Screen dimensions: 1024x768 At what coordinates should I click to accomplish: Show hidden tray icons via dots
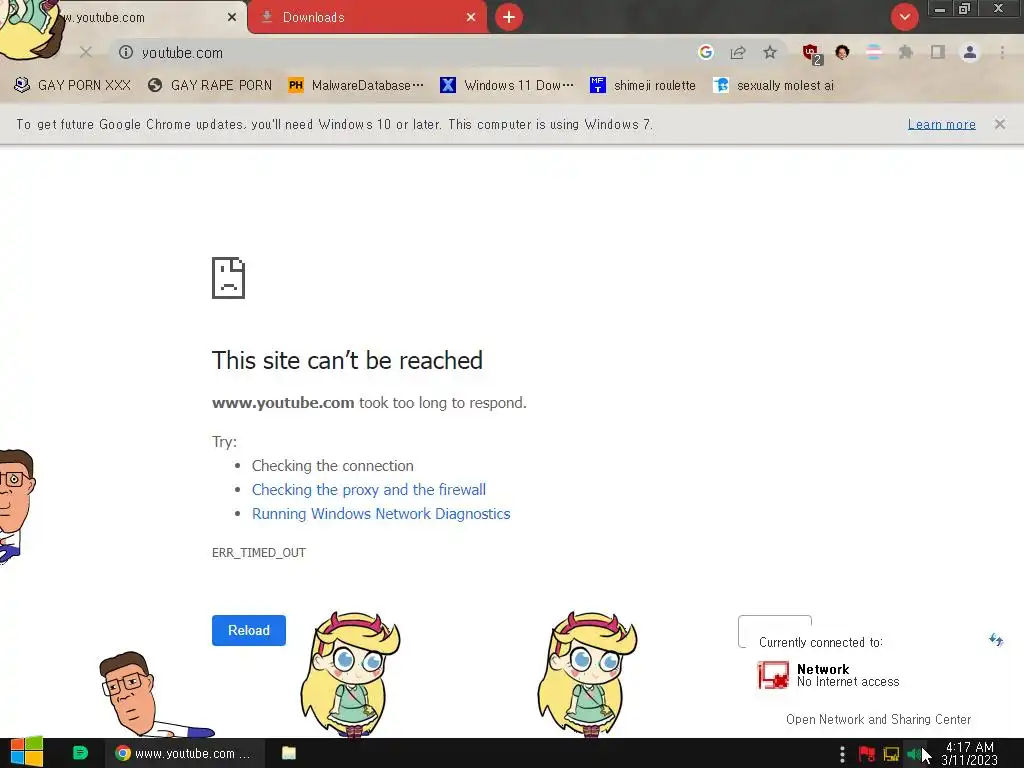(x=842, y=754)
